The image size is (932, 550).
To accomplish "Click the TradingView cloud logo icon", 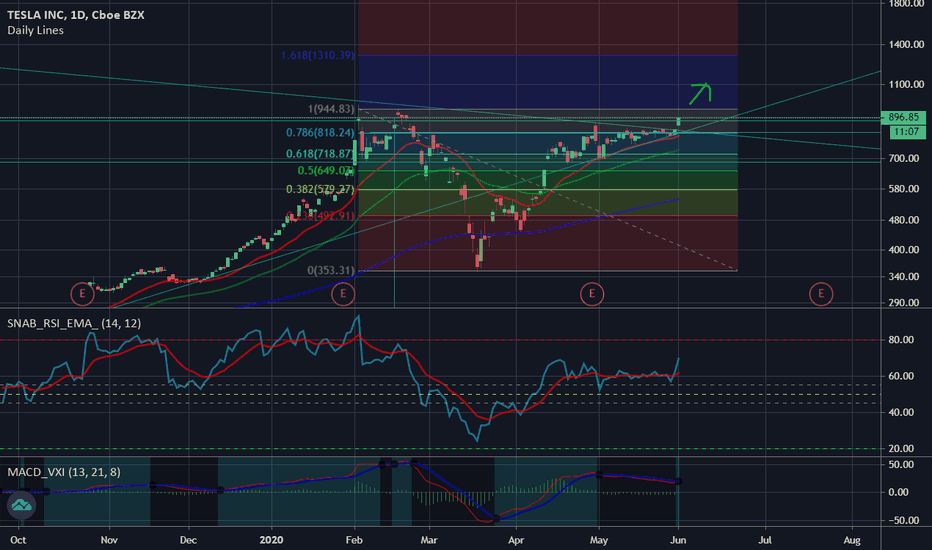I will click(x=21, y=505).
